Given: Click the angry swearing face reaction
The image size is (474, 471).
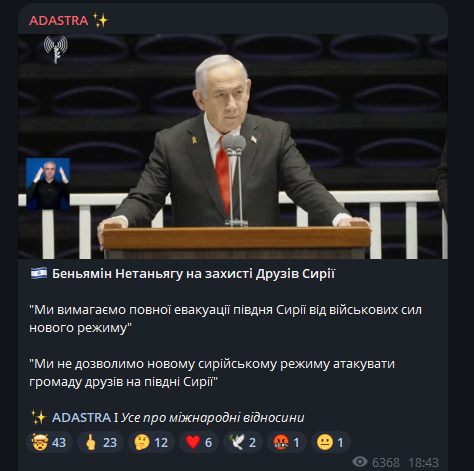Looking at the screenshot, I should click(x=287, y=442).
